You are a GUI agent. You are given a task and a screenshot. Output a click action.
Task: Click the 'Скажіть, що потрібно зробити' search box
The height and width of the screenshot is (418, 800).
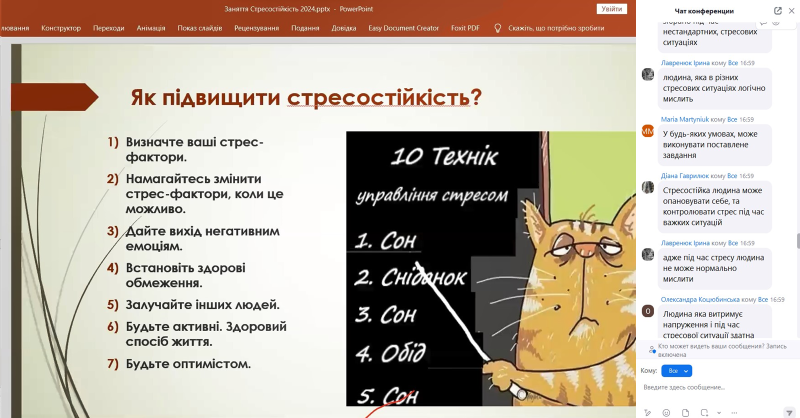pyautogui.click(x=556, y=28)
